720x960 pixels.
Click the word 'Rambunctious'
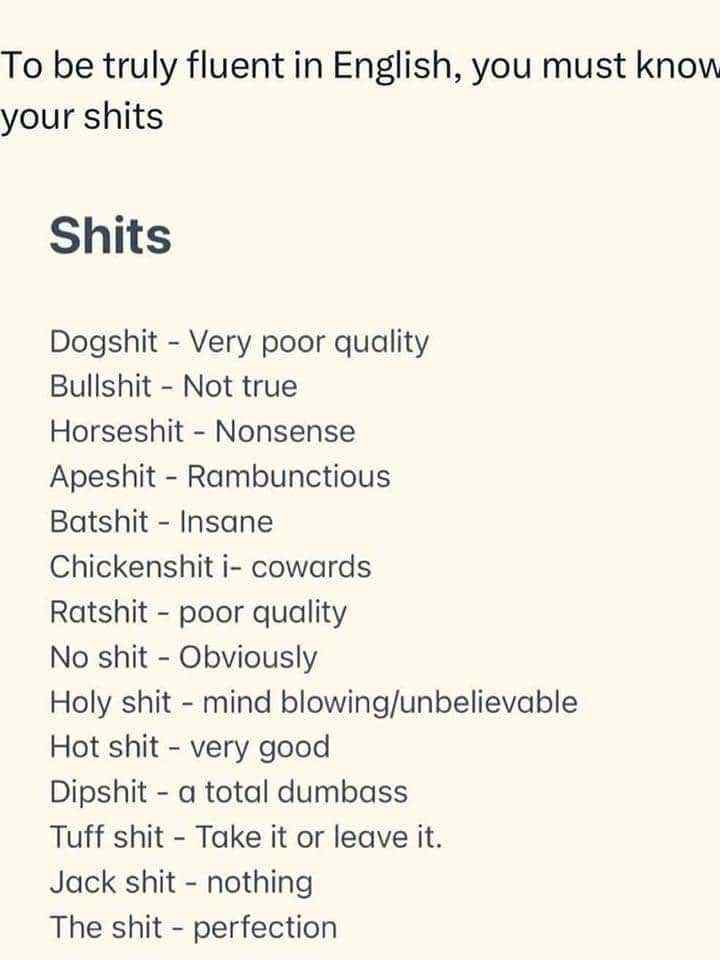click(288, 477)
